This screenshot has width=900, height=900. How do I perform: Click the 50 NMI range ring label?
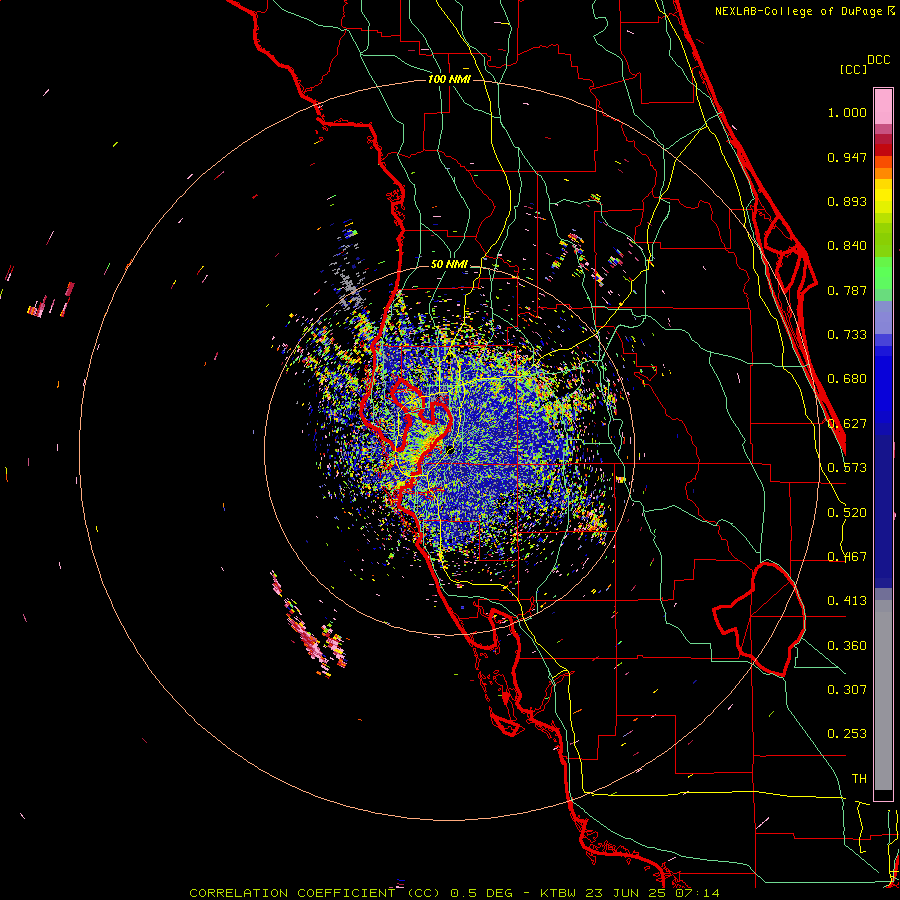click(x=449, y=265)
